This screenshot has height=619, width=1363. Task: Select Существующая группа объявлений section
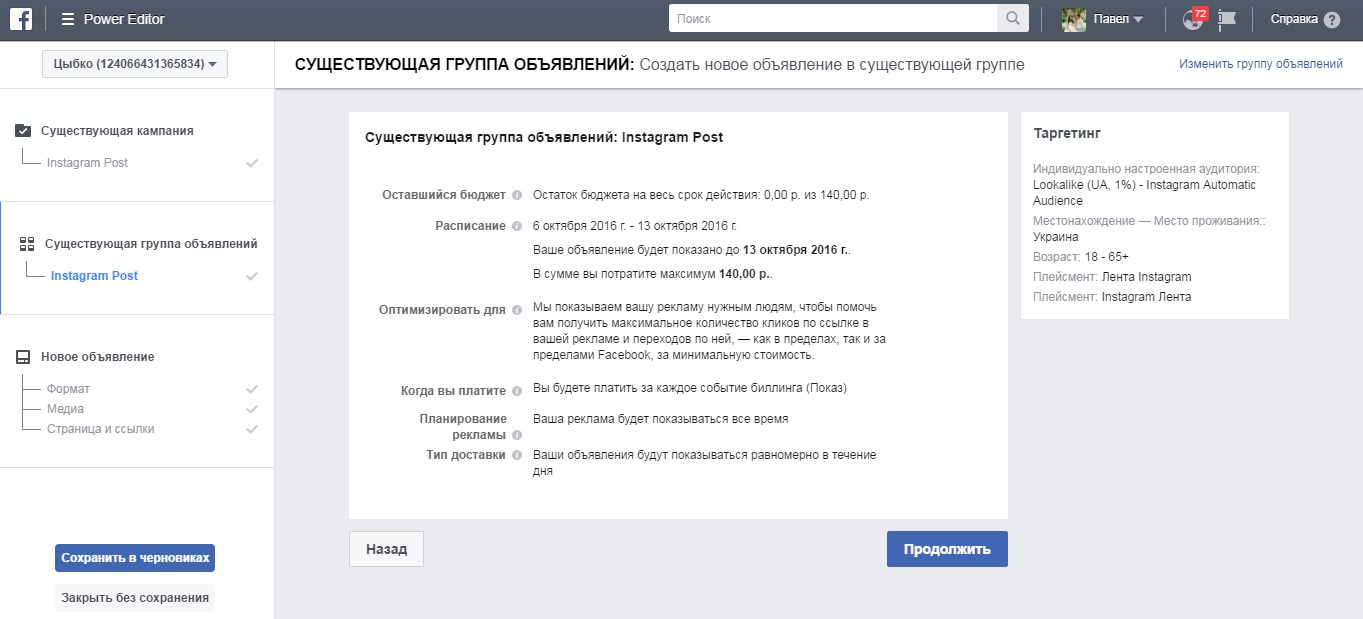(x=151, y=243)
